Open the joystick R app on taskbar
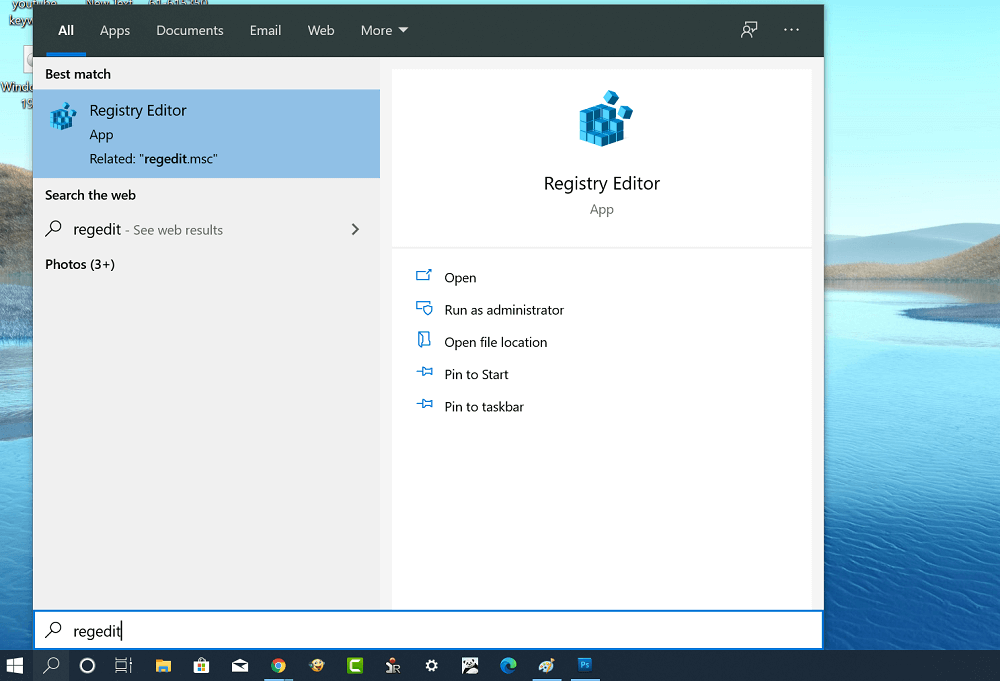The width and height of the screenshot is (1000, 681). point(393,666)
